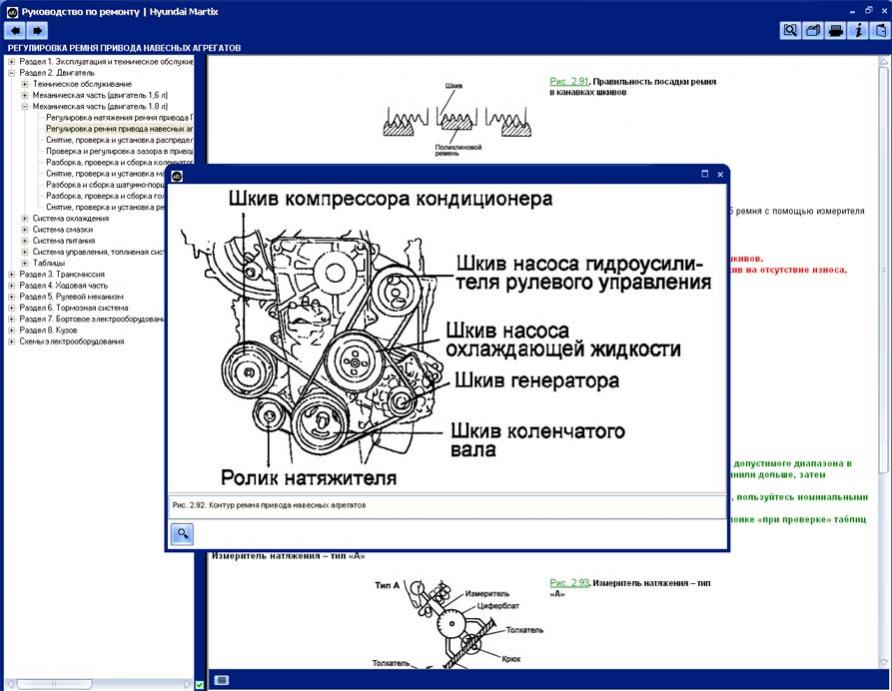Expand Раздел 6. Тормозная система node

[x=11, y=308]
